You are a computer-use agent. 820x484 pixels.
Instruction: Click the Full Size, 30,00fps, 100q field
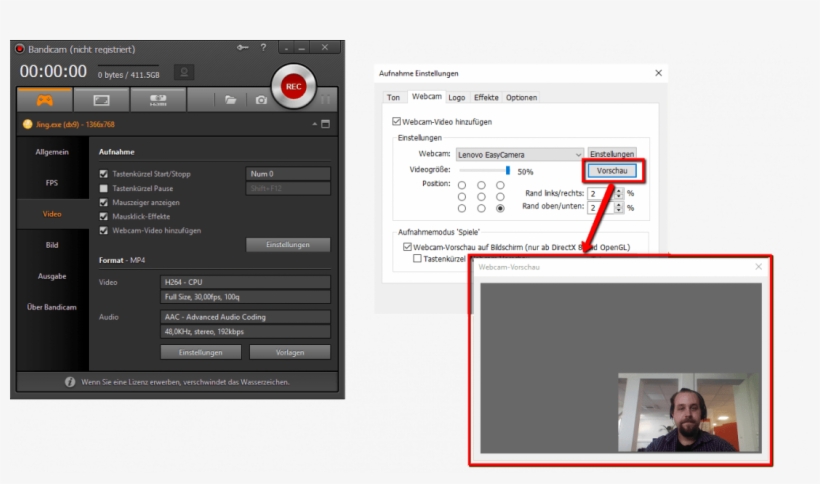click(245, 297)
